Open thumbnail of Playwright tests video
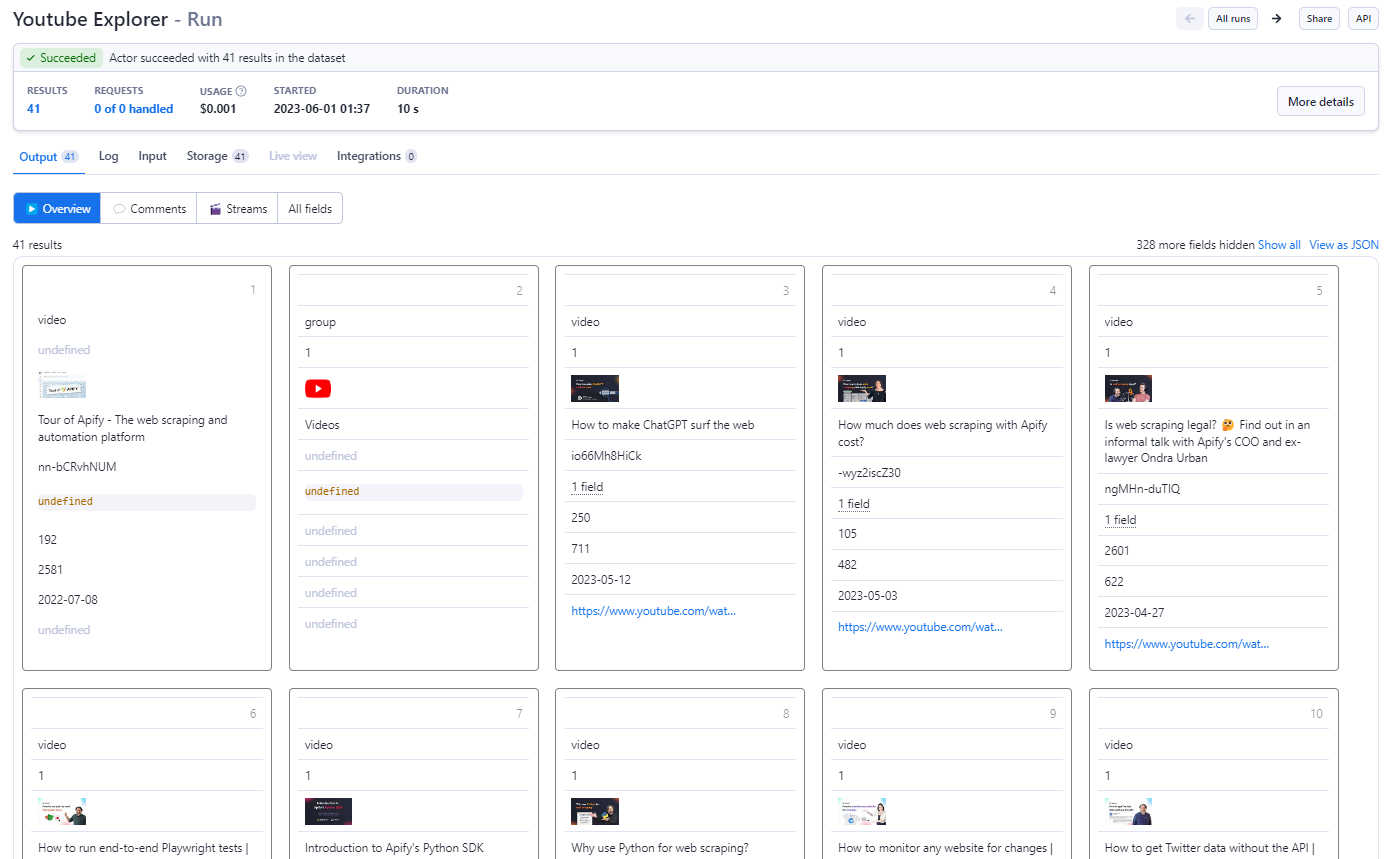1393x859 pixels. [62, 811]
